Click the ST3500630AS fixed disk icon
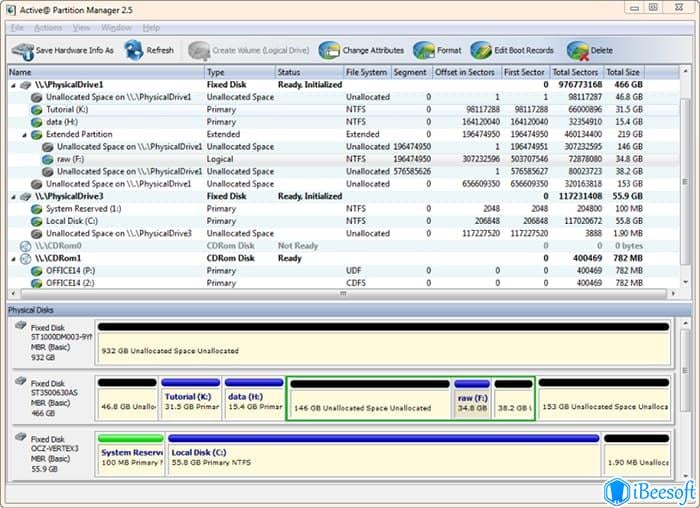Image resolution: width=700 pixels, height=508 pixels. tap(21, 381)
